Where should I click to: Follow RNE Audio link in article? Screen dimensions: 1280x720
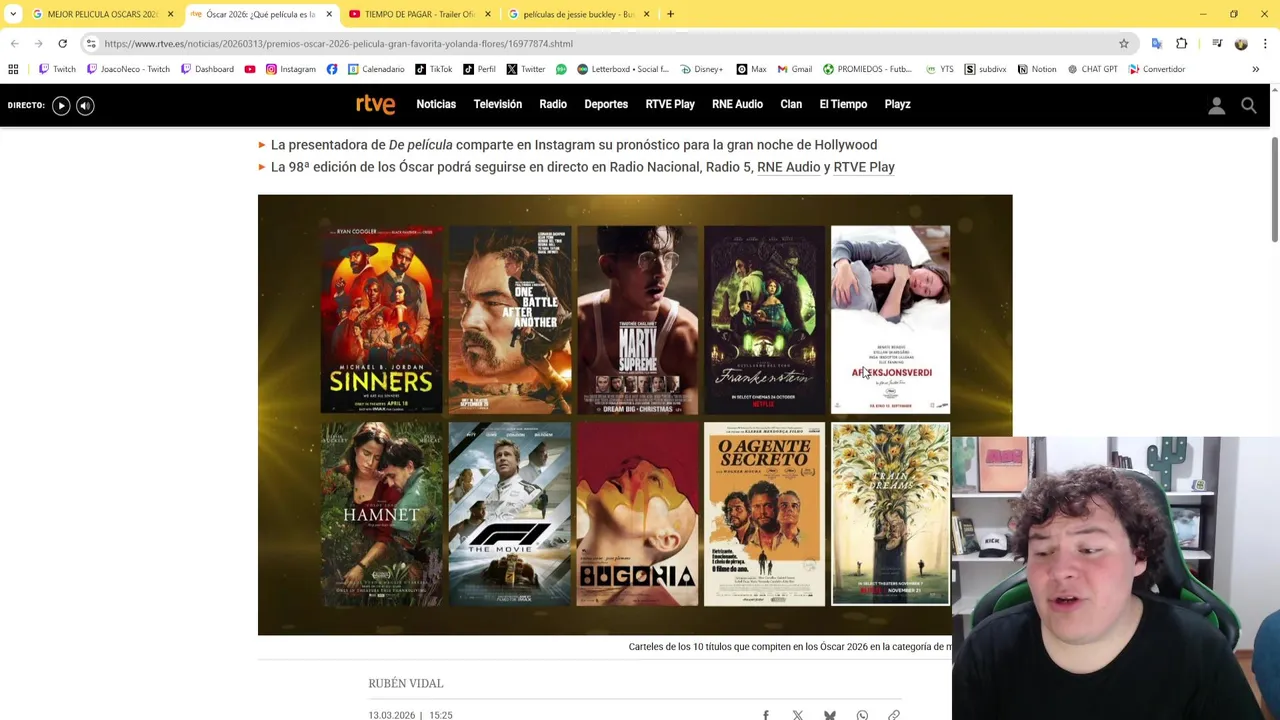point(788,167)
